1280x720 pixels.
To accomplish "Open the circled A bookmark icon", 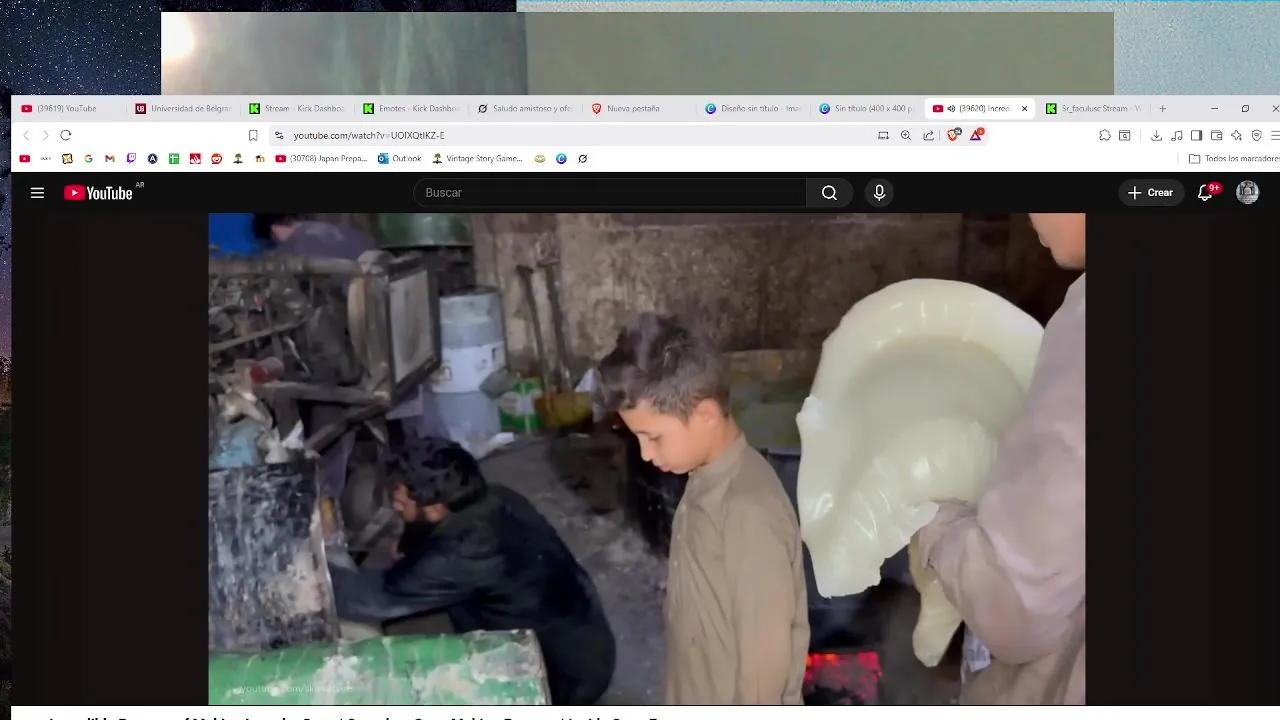I will pyautogui.click(x=152, y=158).
